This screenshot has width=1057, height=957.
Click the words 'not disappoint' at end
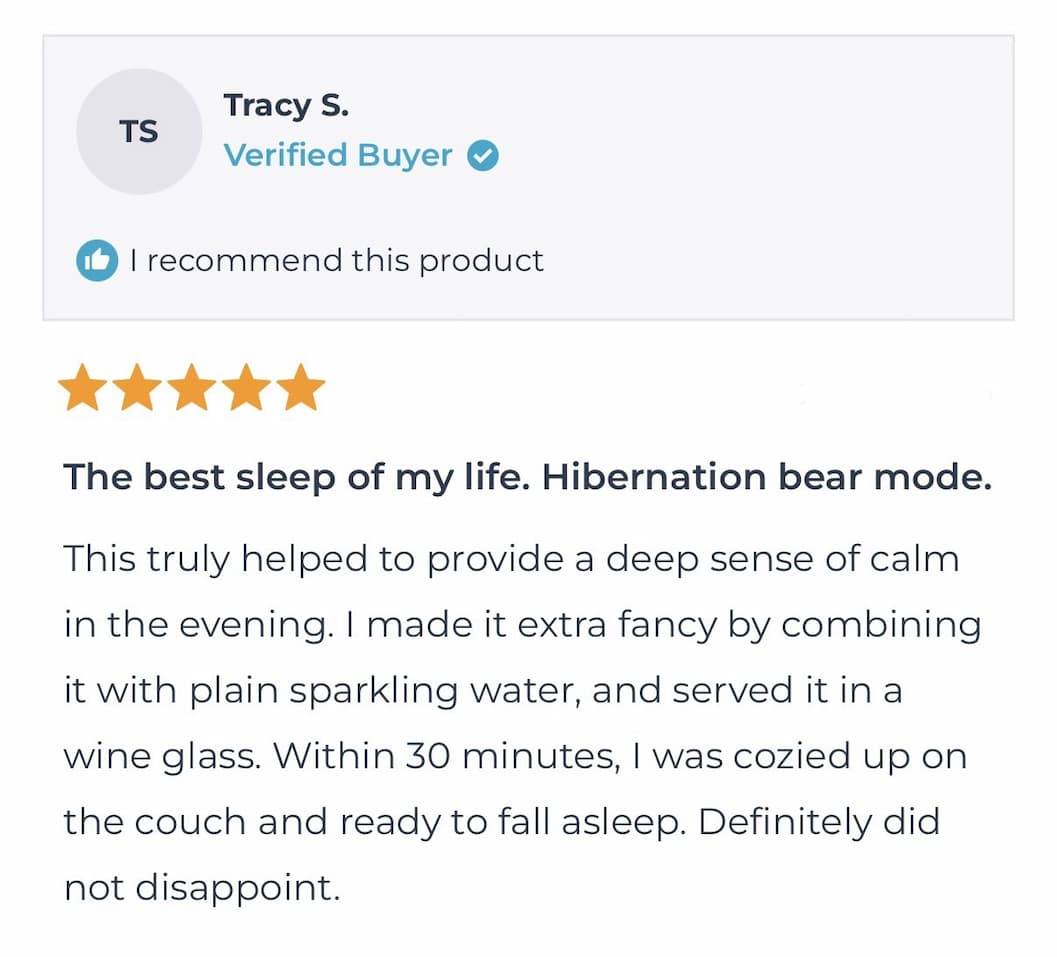tap(202, 888)
